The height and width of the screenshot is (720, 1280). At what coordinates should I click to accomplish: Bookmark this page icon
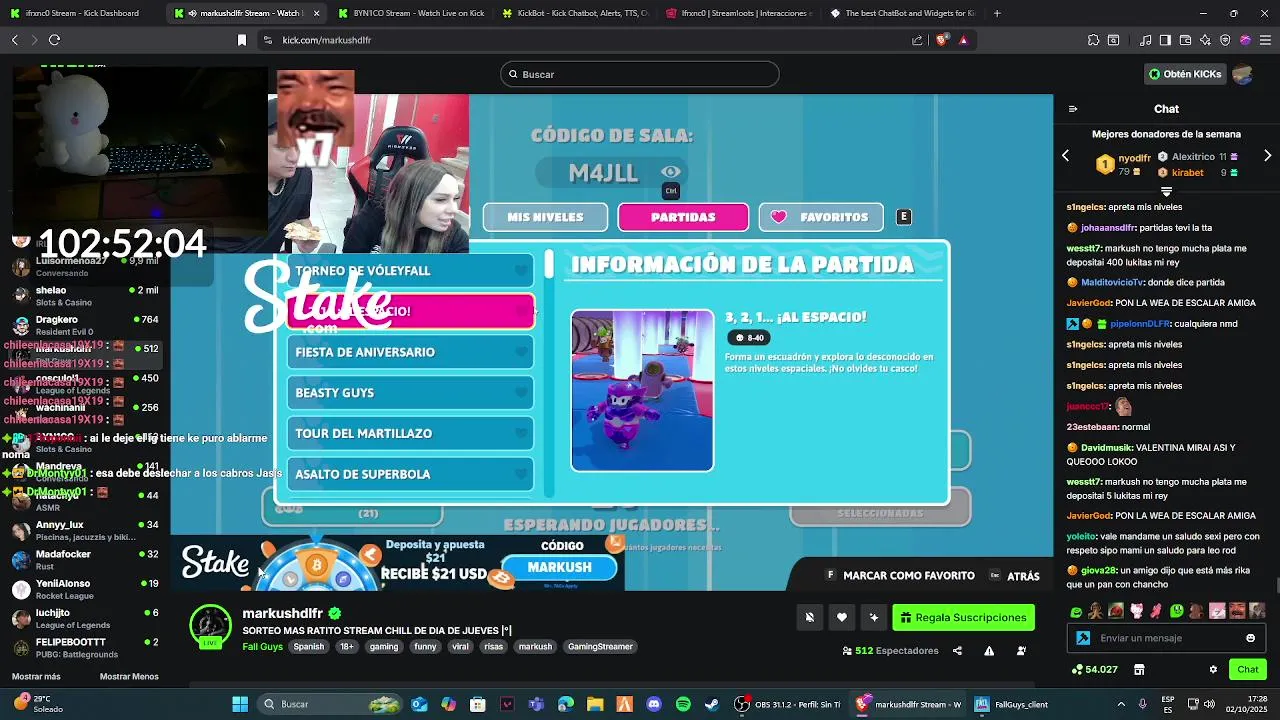pyautogui.click(x=241, y=40)
